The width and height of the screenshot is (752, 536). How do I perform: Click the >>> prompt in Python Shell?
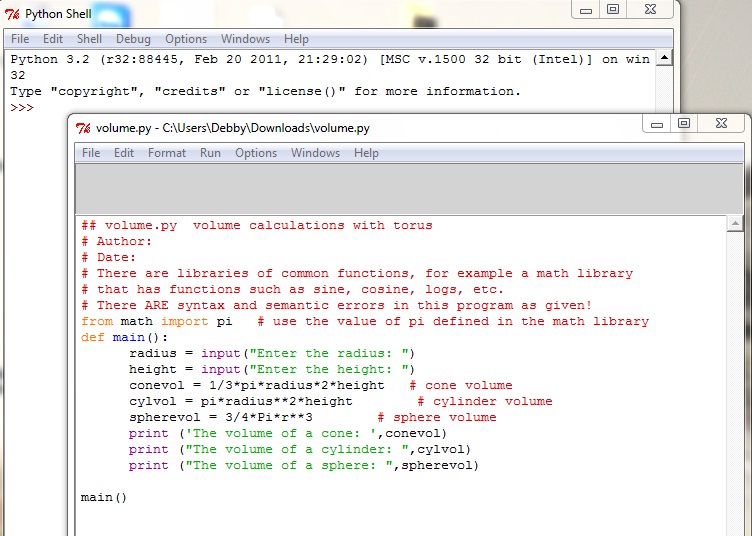pyautogui.click(x=22, y=107)
